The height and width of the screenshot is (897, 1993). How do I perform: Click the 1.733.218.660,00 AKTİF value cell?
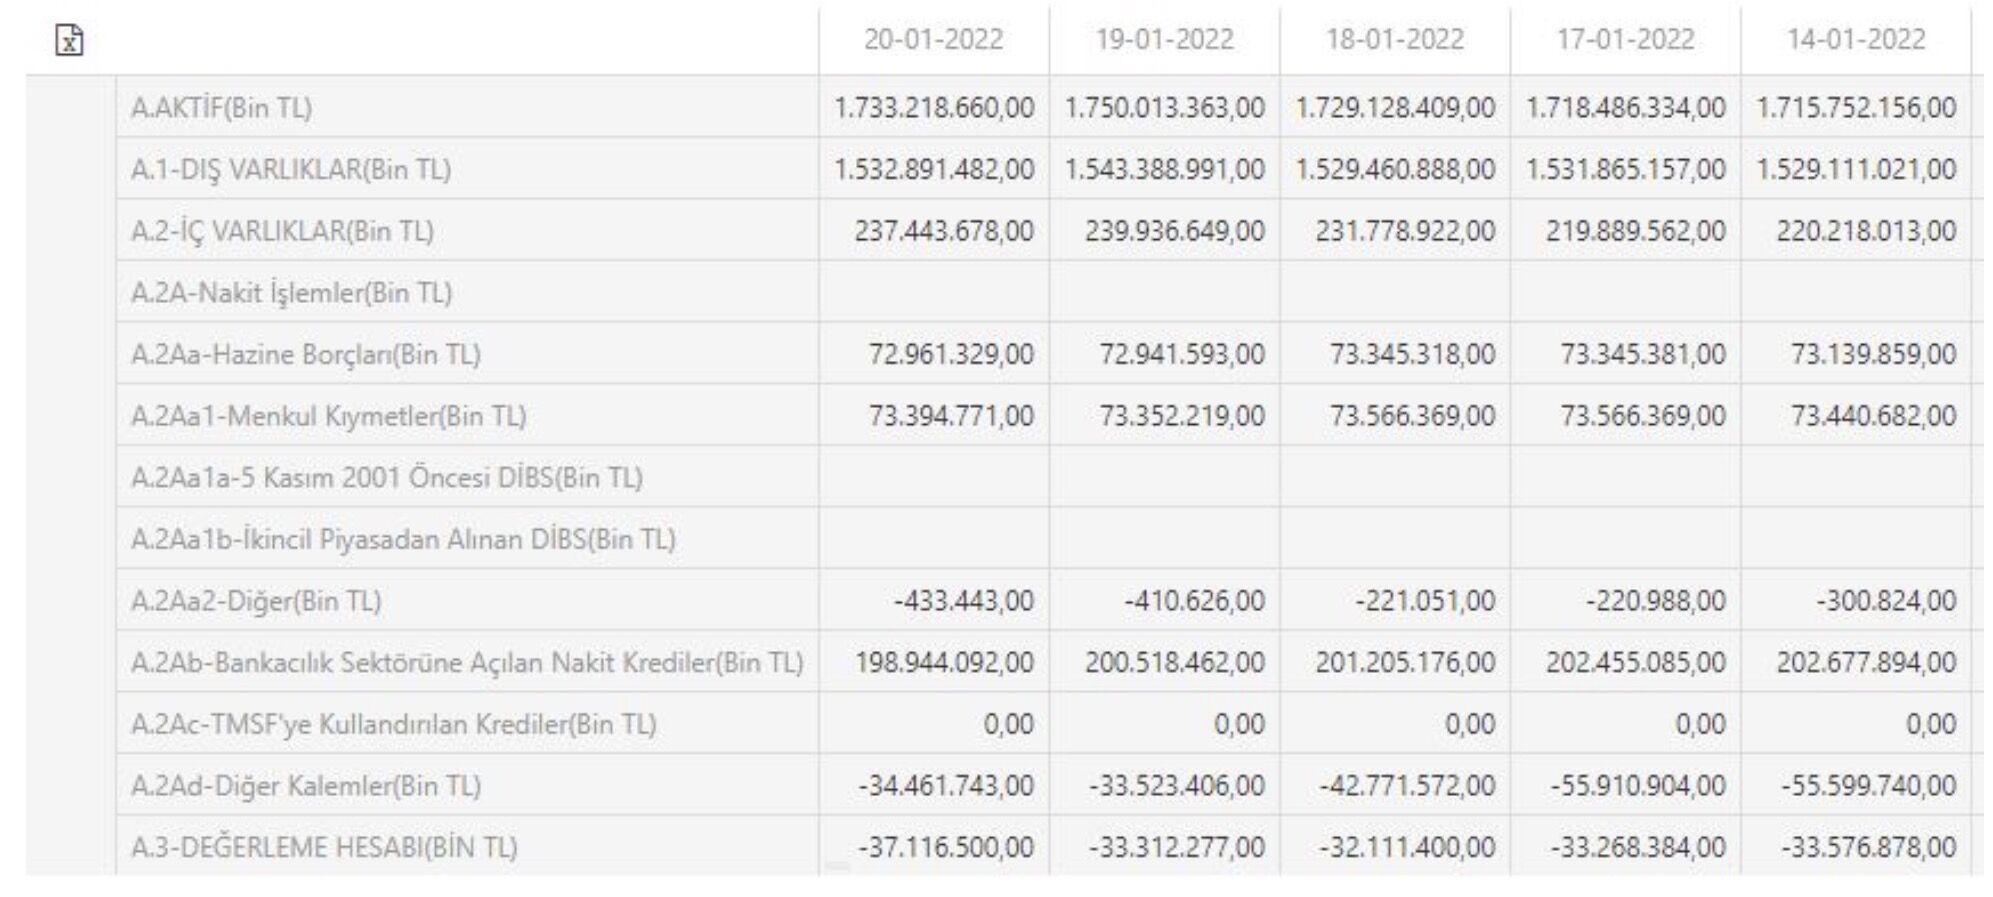click(934, 108)
